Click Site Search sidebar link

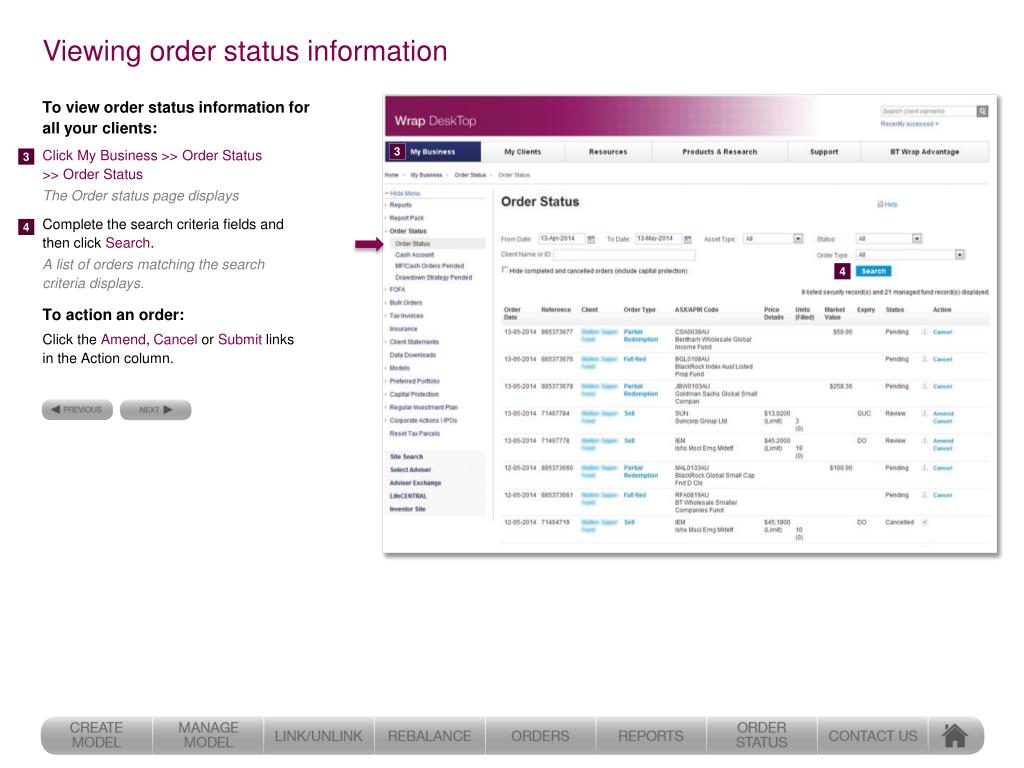tap(406, 456)
